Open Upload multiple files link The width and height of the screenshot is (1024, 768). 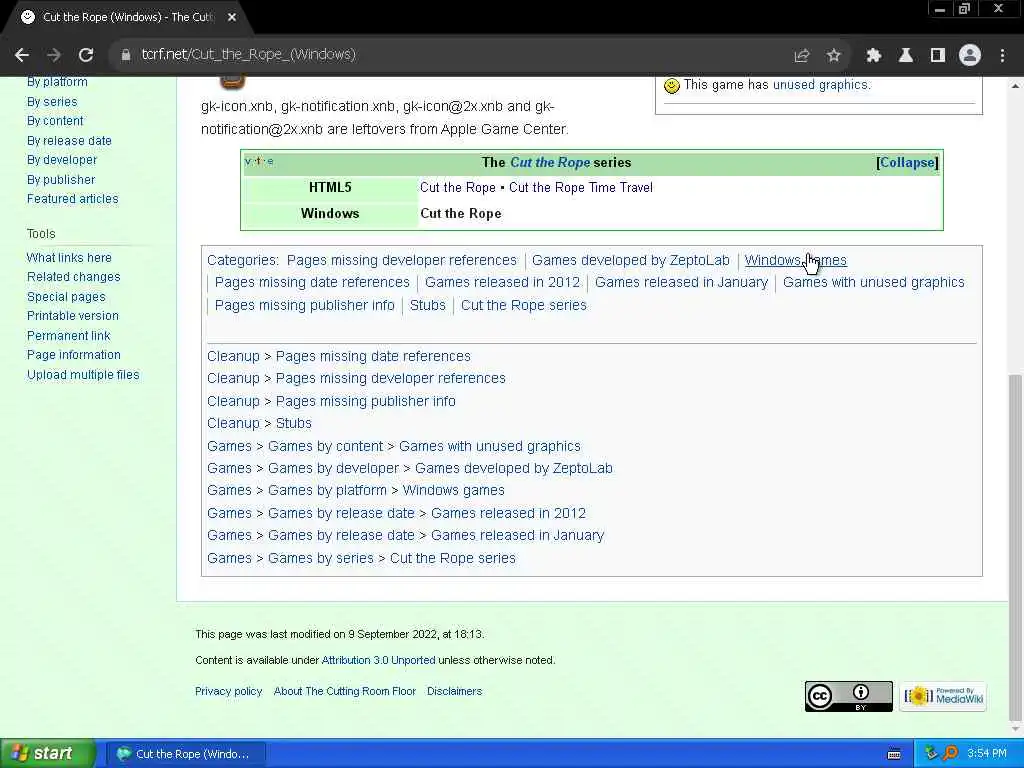(x=83, y=375)
